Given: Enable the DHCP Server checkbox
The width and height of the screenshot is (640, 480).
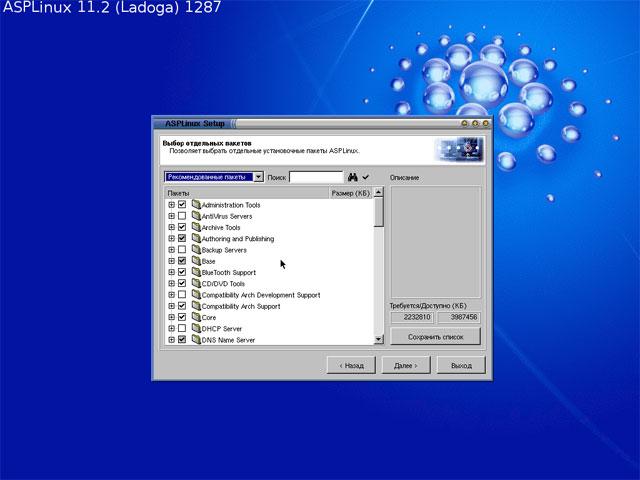Looking at the screenshot, I should pyautogui.click(x=182, y=328).
